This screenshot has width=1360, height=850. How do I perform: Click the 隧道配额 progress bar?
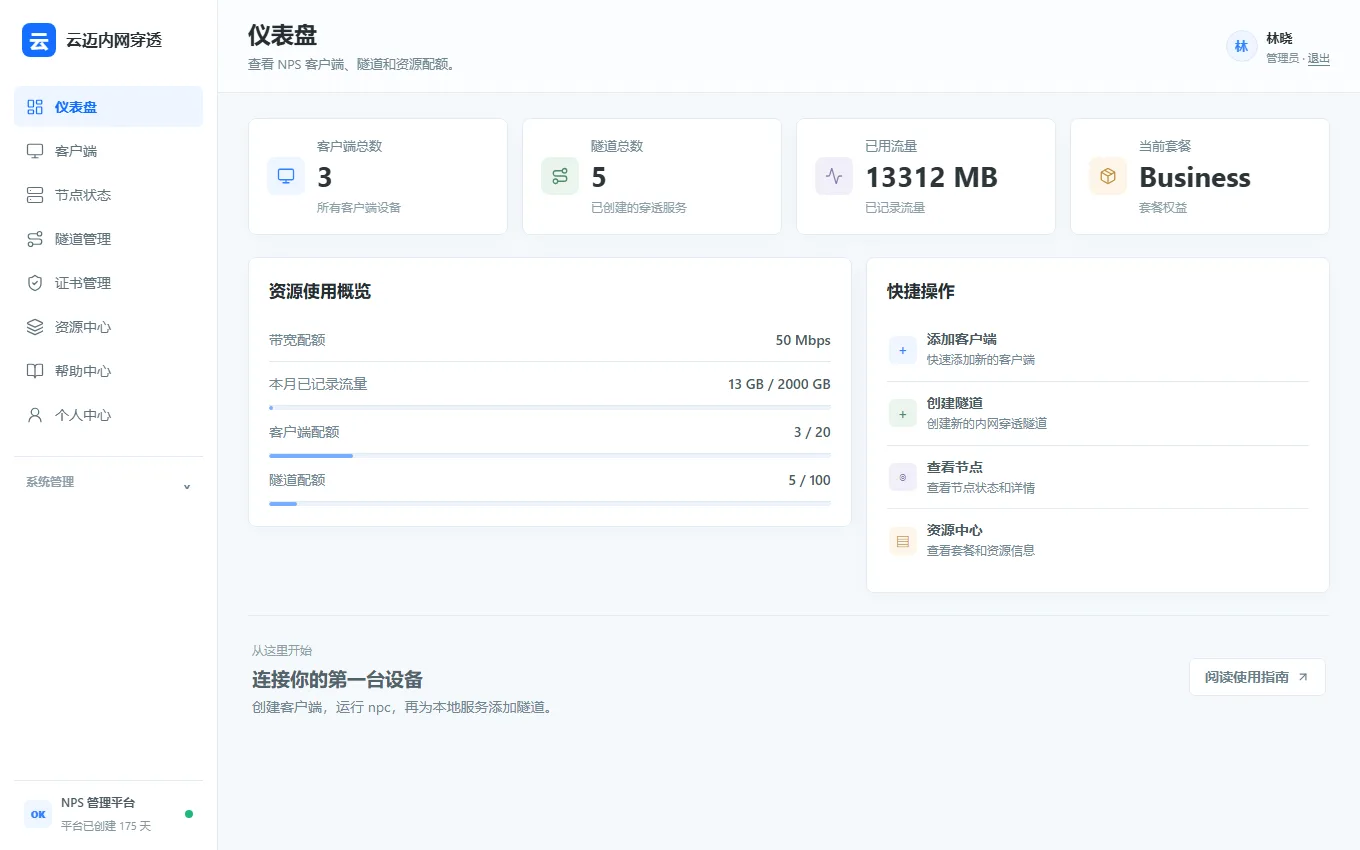click(550, 503)
